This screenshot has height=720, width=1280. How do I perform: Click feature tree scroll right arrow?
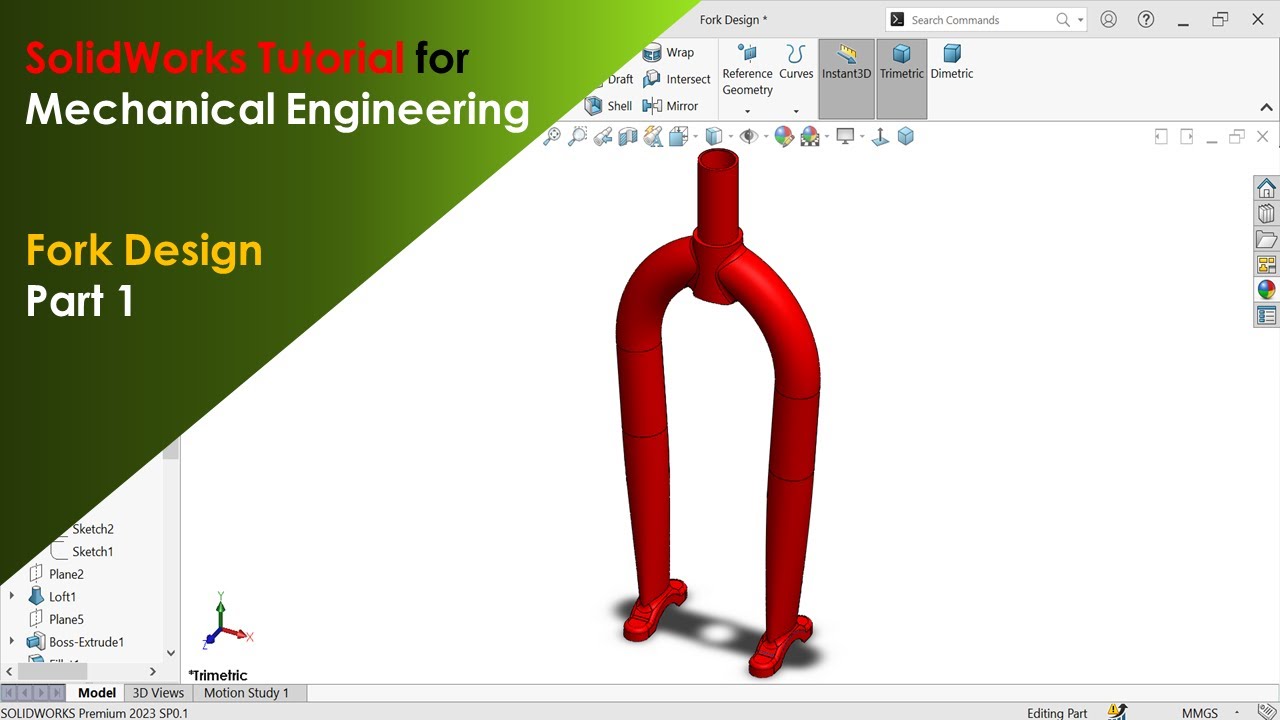(153, 672)
